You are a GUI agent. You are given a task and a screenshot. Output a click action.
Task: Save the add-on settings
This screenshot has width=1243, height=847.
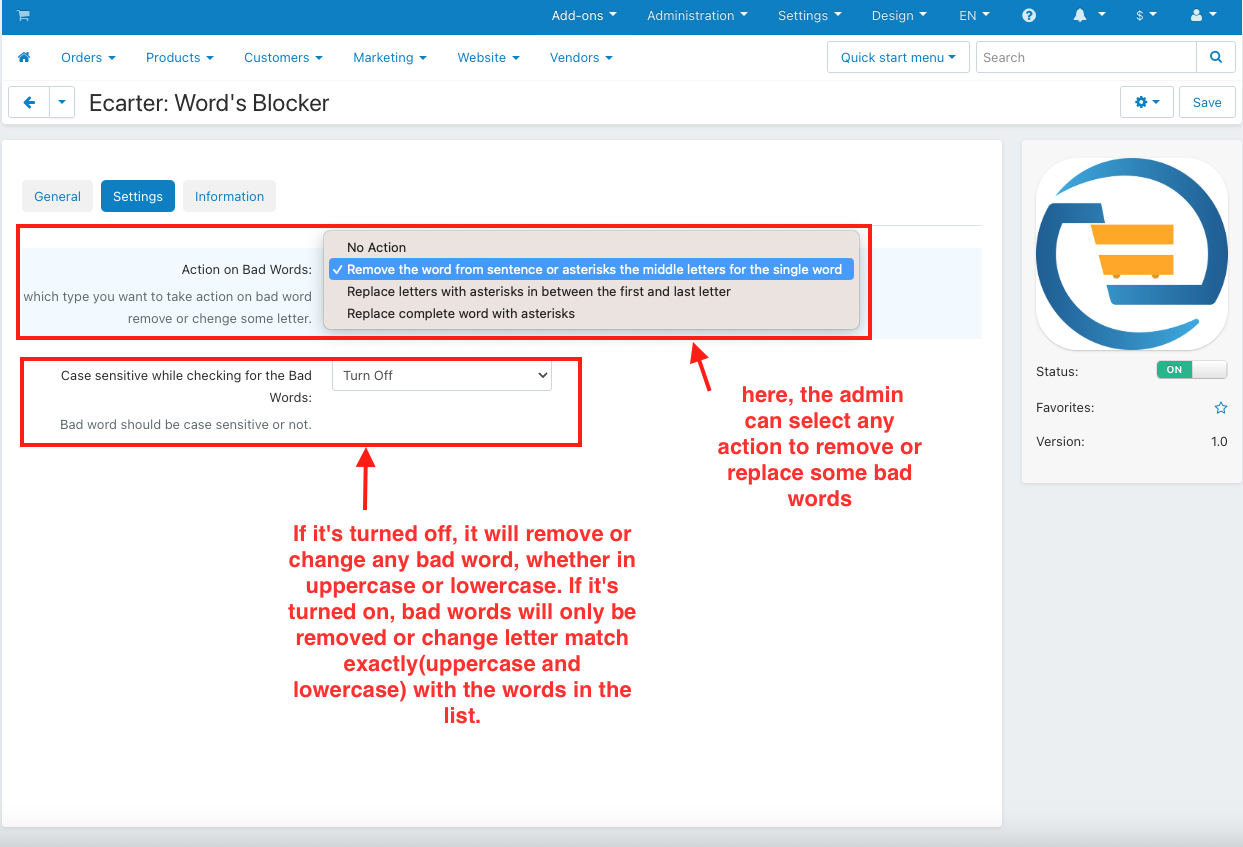pos(1207,102)
